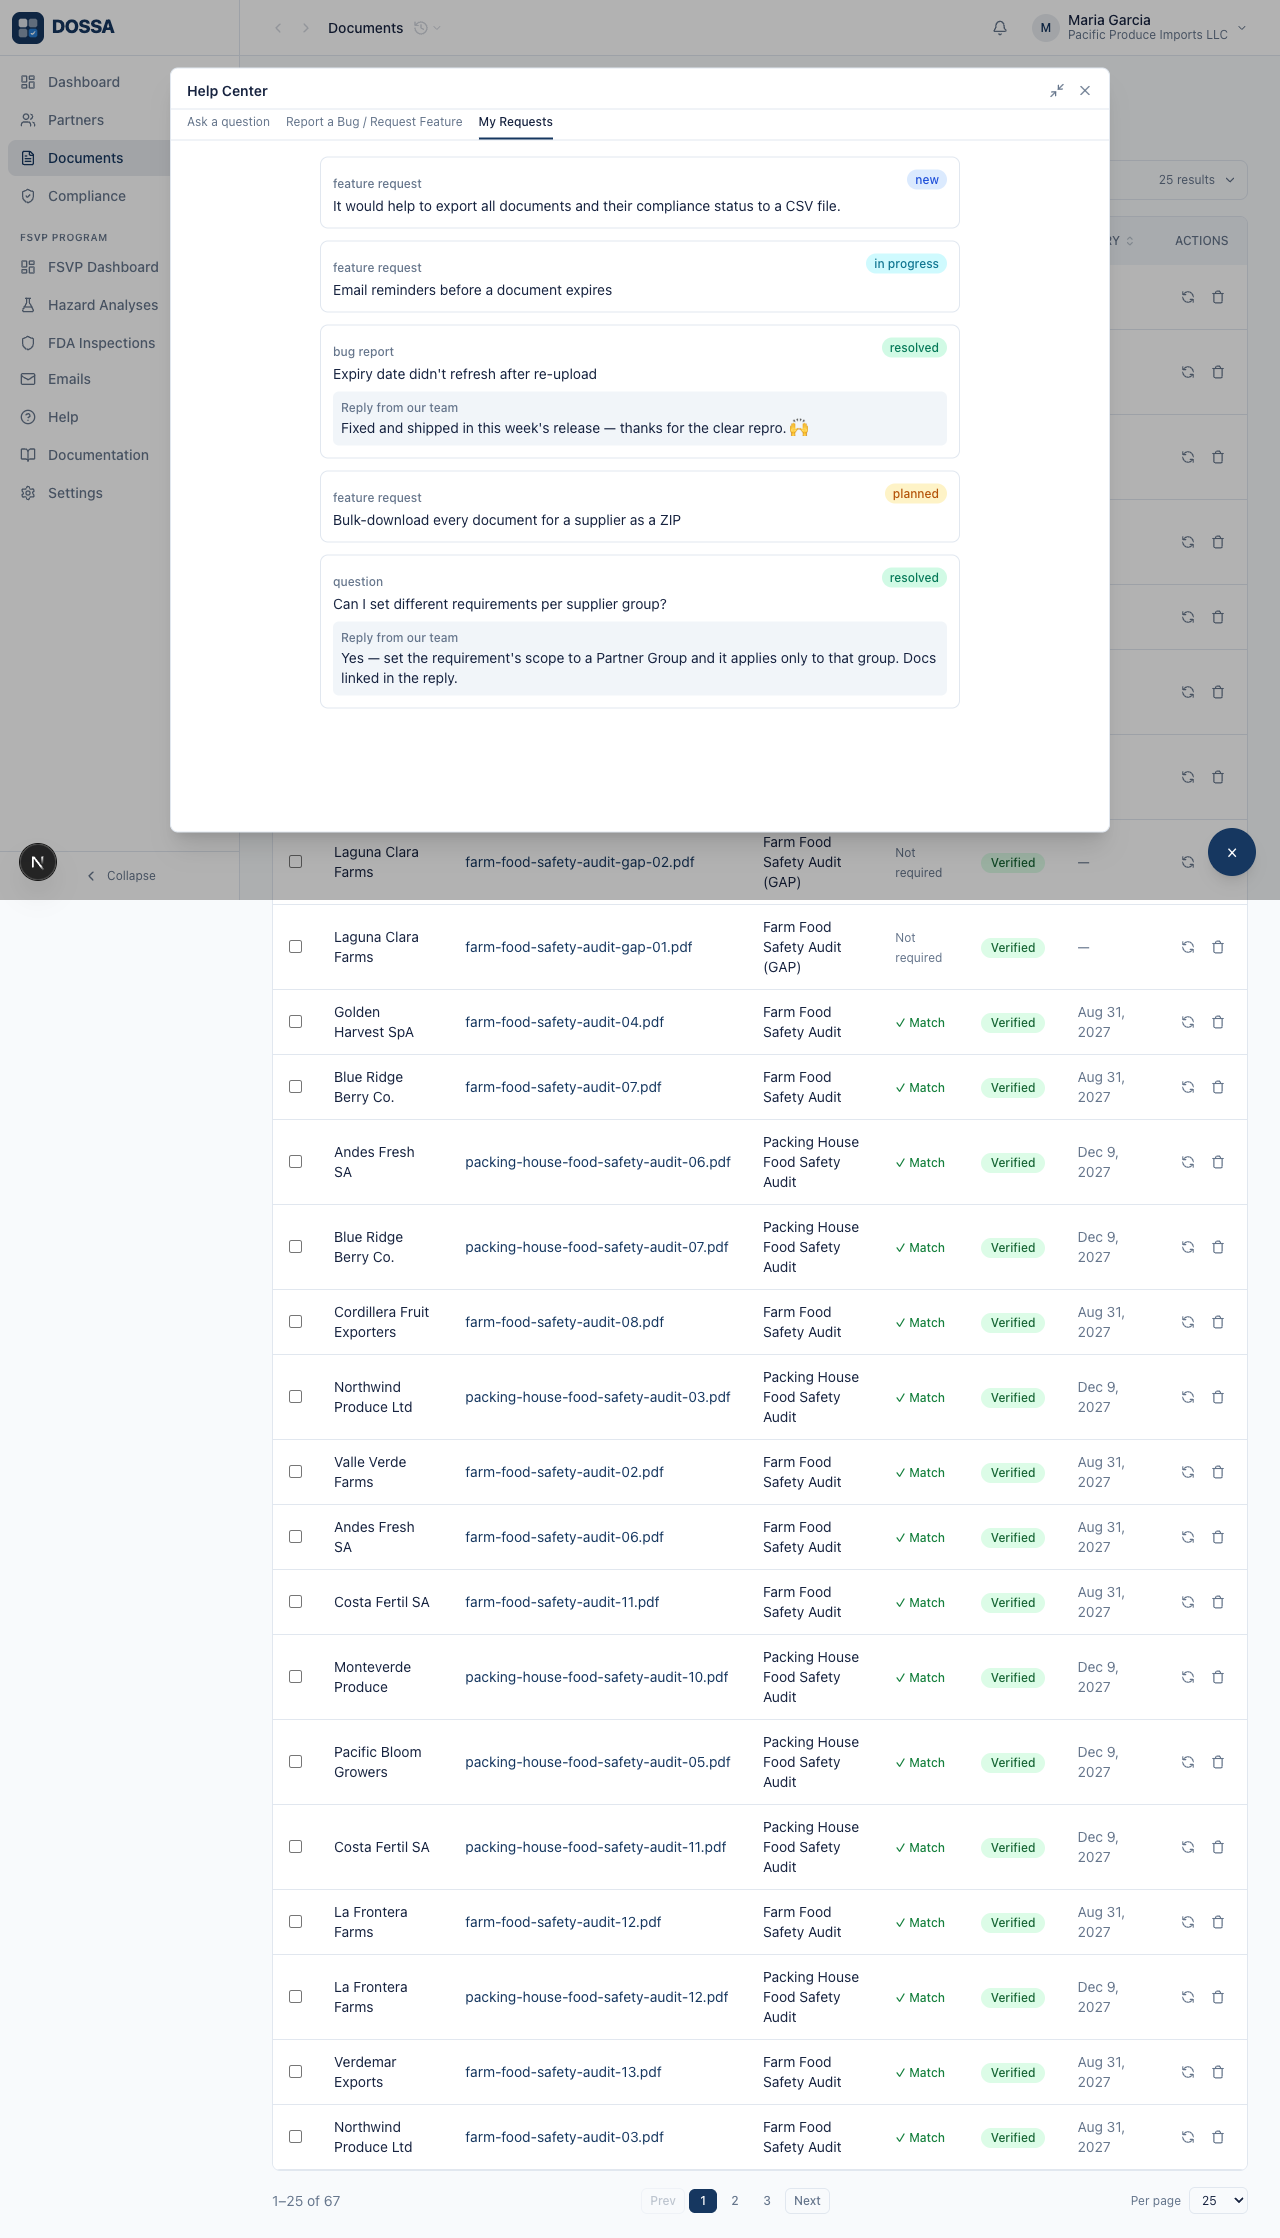Click the 'in progress' status badge
This screenshot has height=2238, width=1280.
point(906,264)
